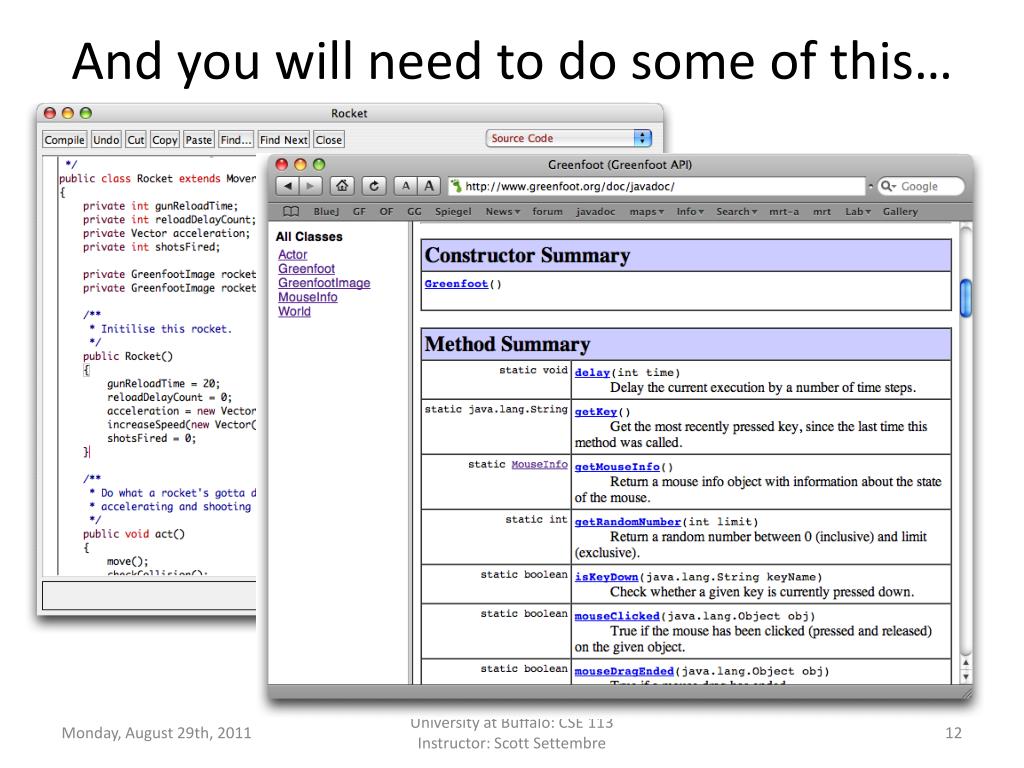Open the mouseClicked method link
1024x768 pixels.
[617, 616]
